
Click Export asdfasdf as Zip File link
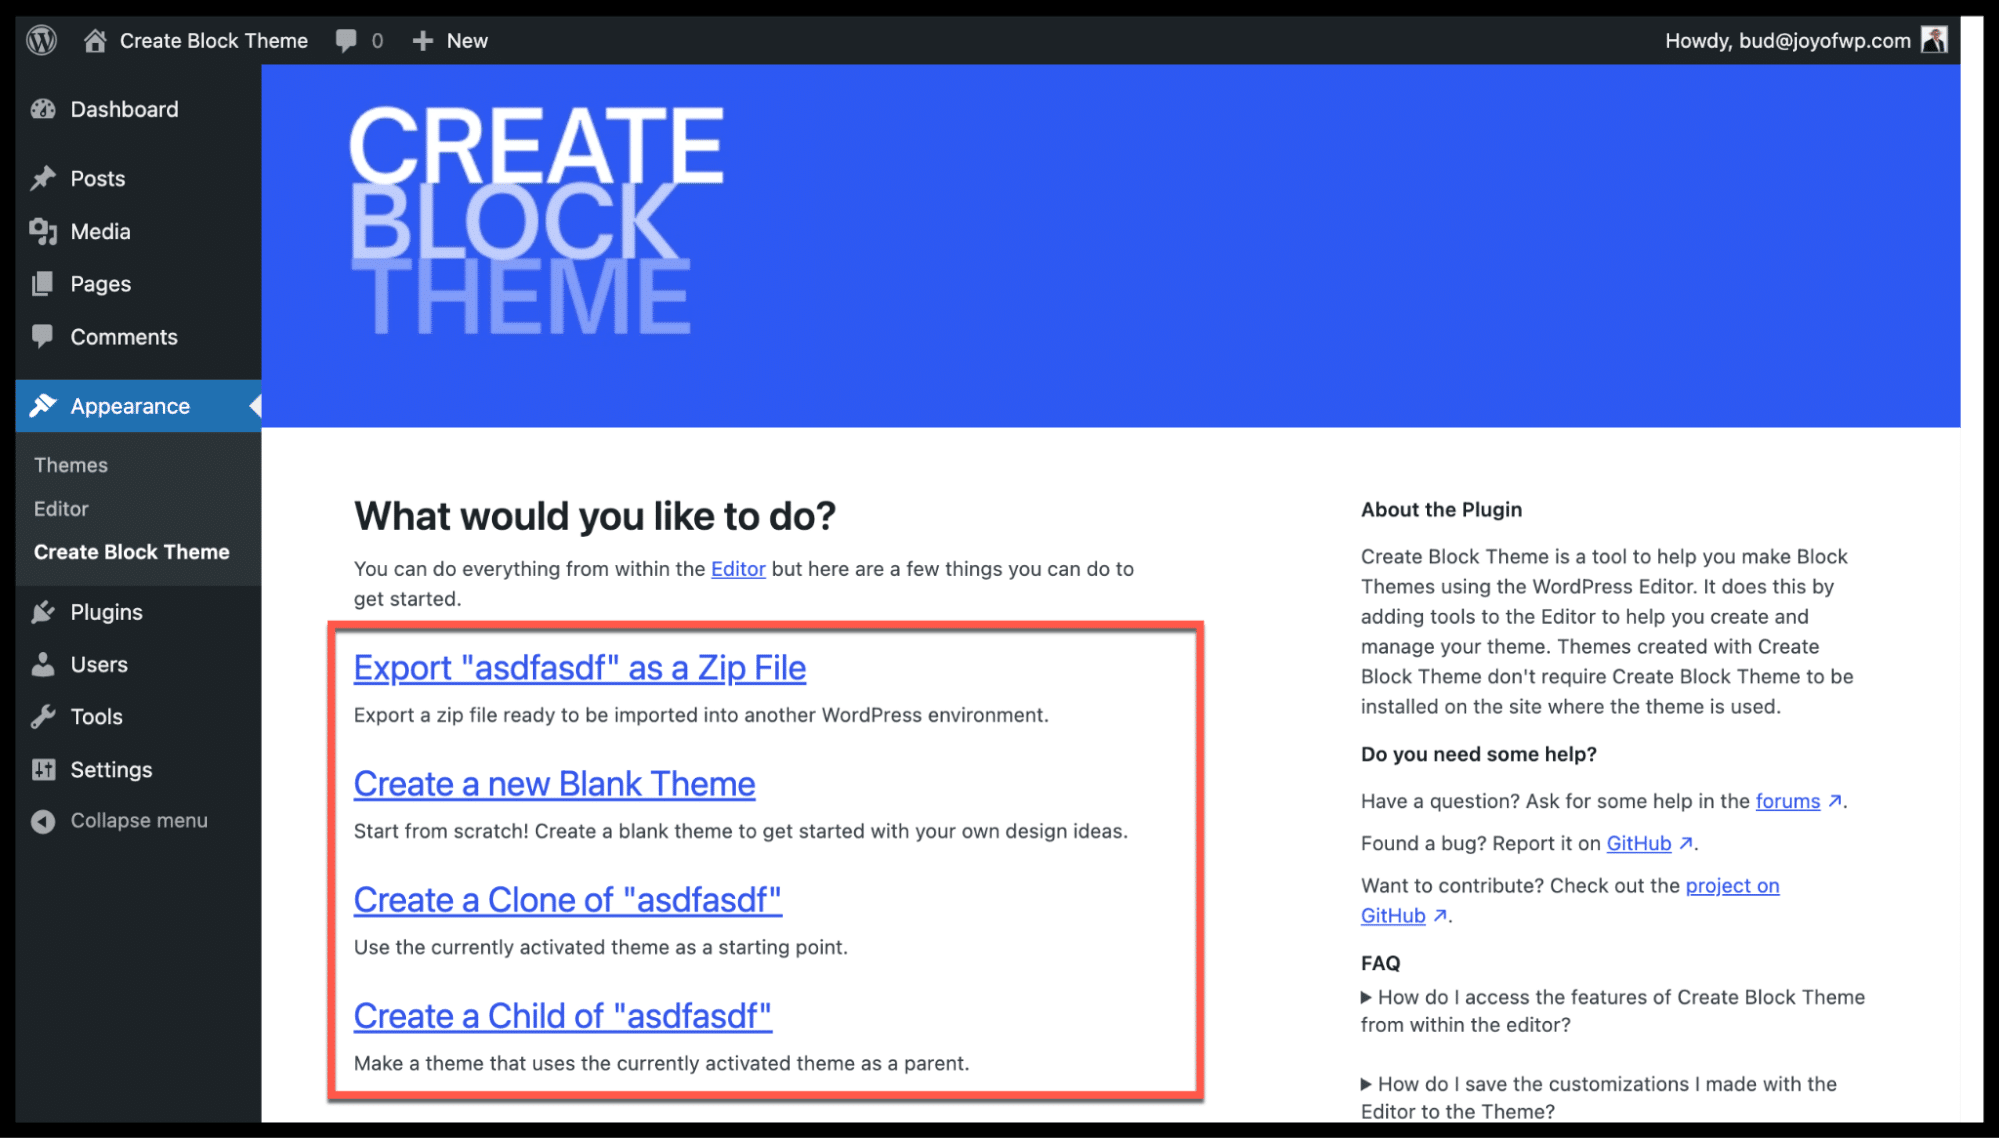click(x=577, y=667)
